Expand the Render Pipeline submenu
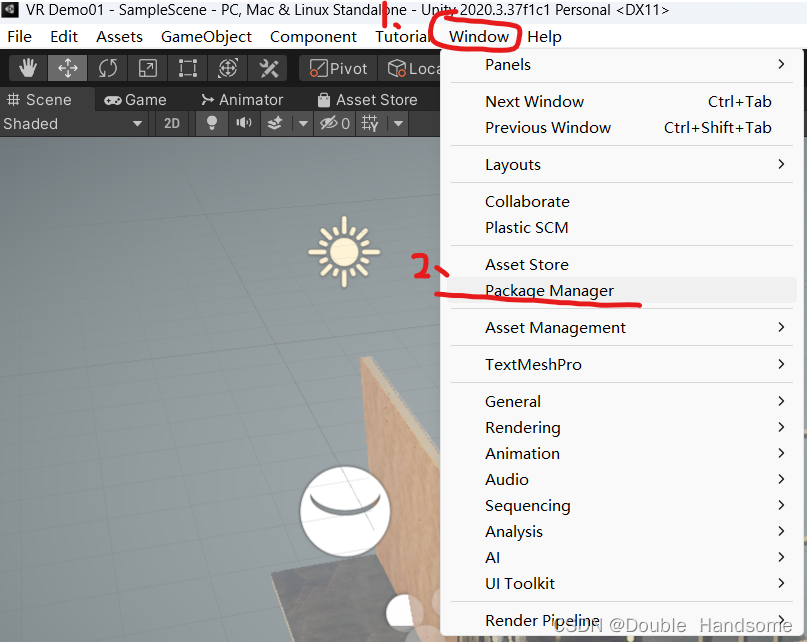 click(622, 620)
